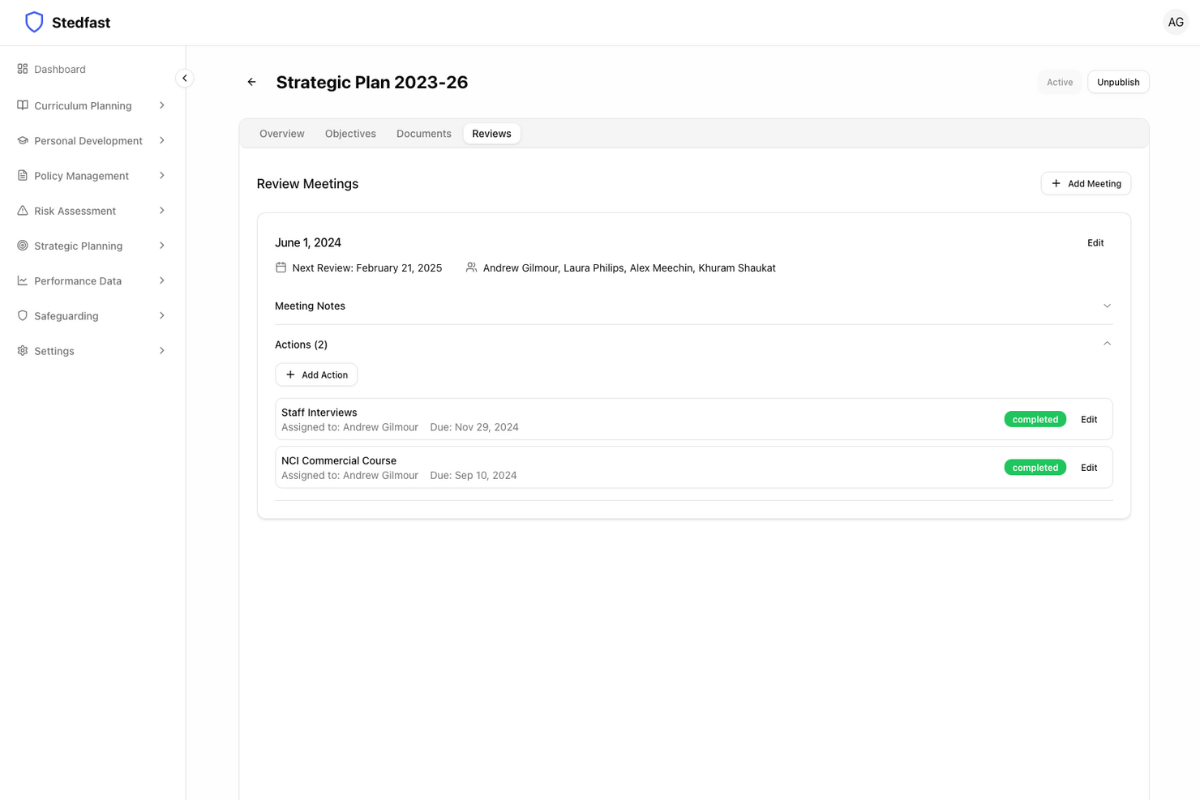
Task: Collapse the Actions (2) section
Action: click(1106, 344)
